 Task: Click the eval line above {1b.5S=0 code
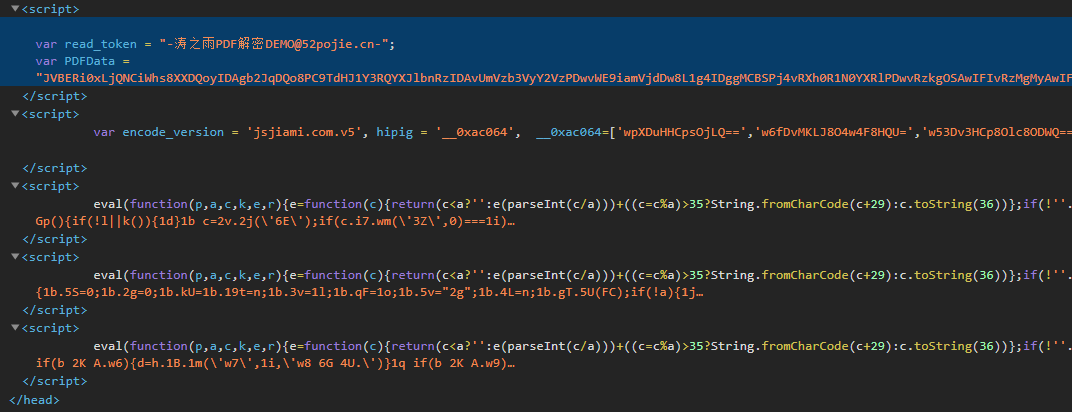pyautogui.click(x=582, y=275)
